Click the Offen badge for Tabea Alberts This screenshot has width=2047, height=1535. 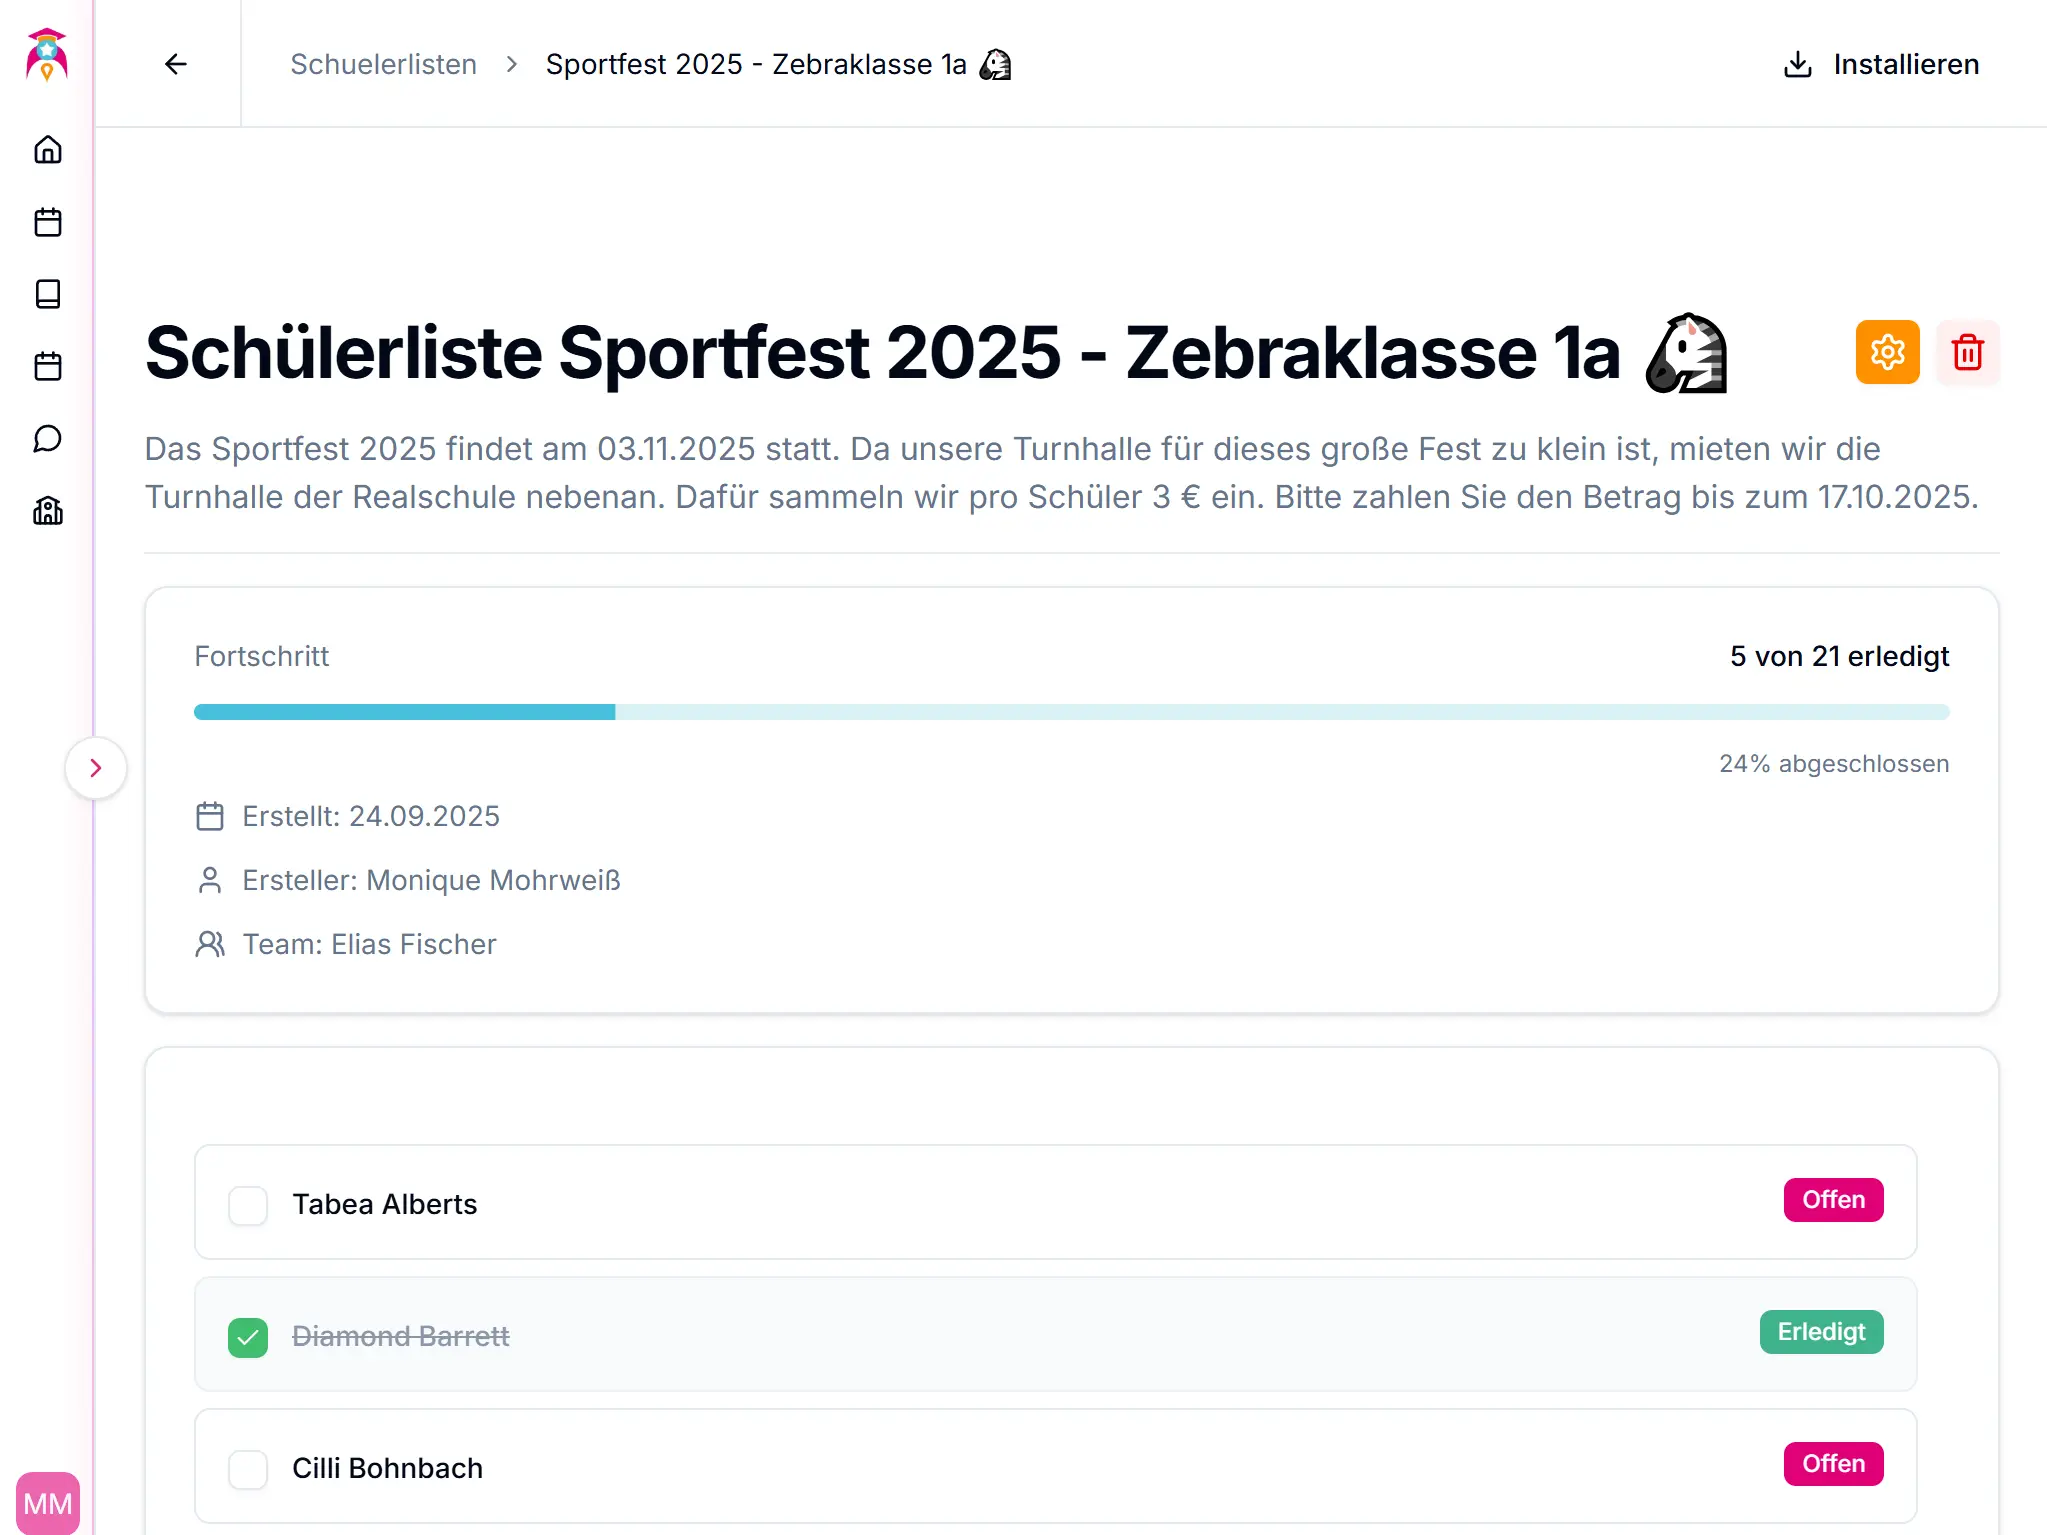[1833, 1200]
